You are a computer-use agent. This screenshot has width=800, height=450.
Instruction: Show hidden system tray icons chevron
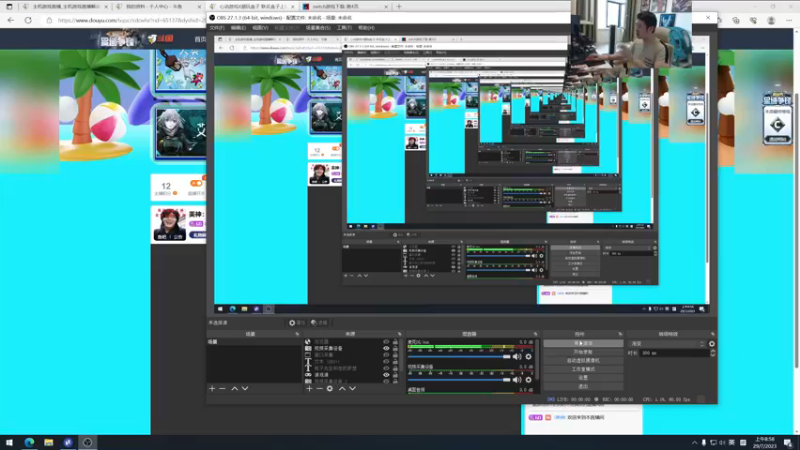tap(694, 442)
